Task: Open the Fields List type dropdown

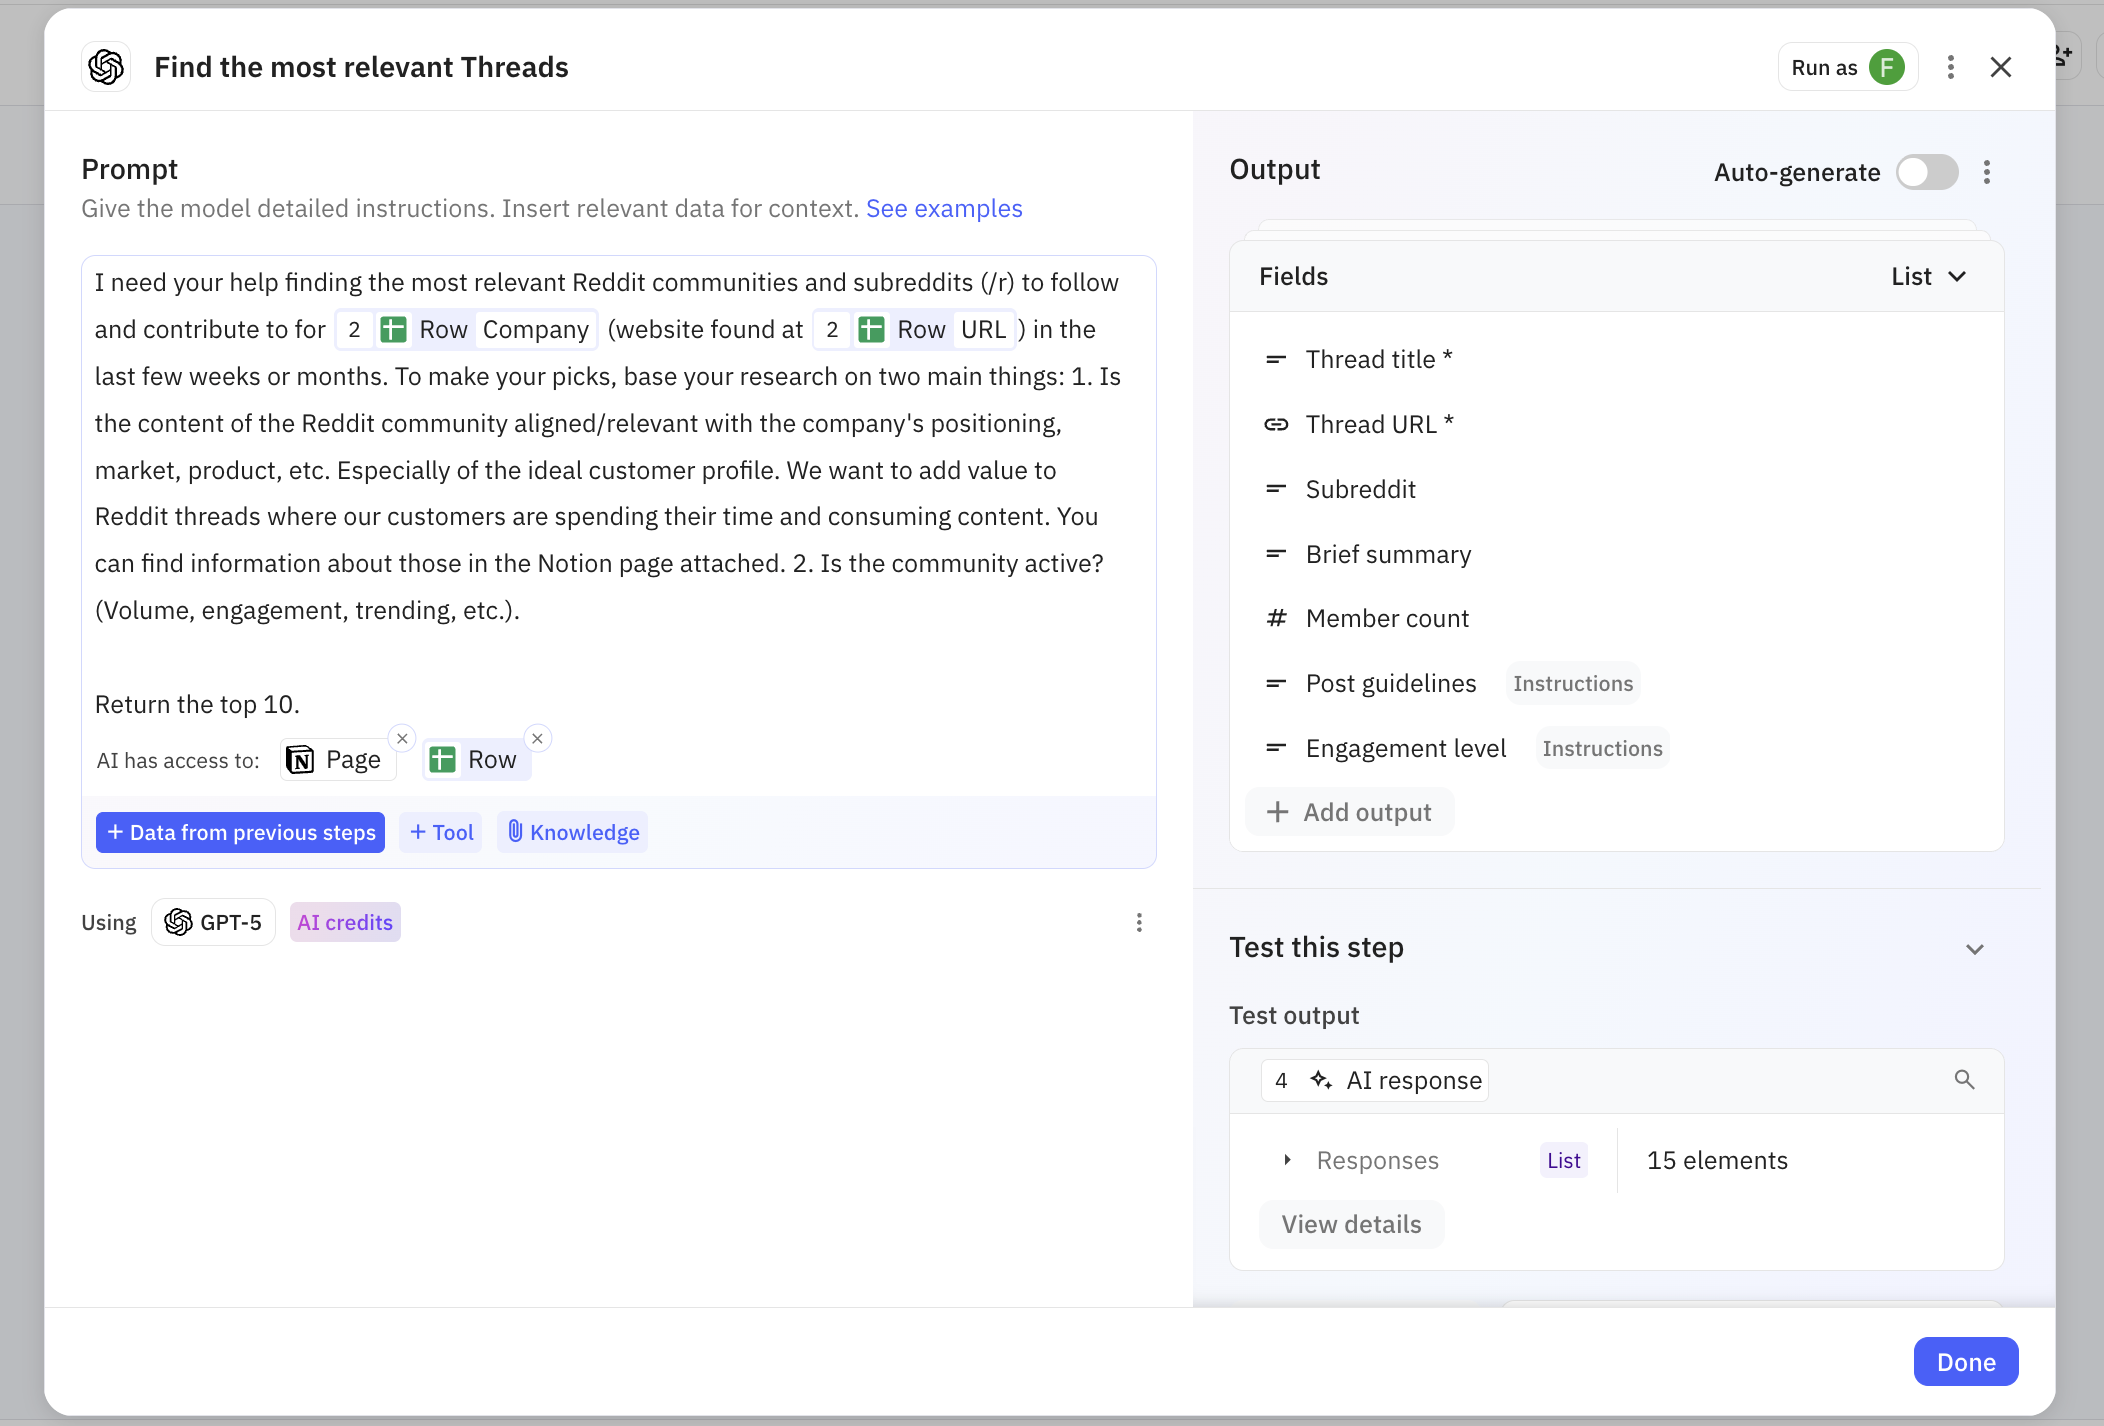Action: (1929, 277)
